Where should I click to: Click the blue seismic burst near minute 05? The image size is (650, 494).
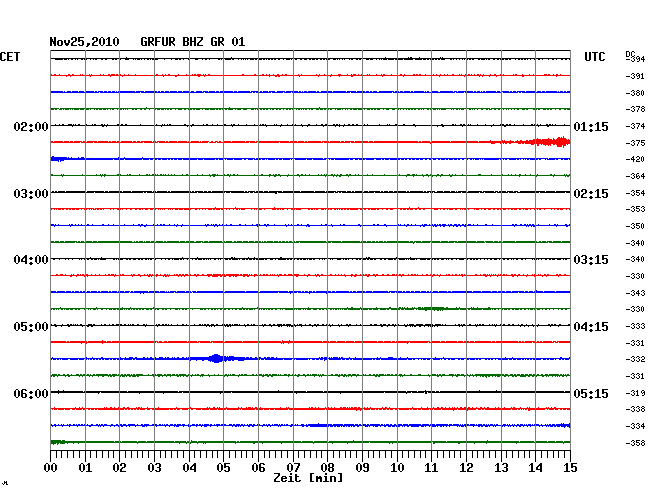click(217, 358)
